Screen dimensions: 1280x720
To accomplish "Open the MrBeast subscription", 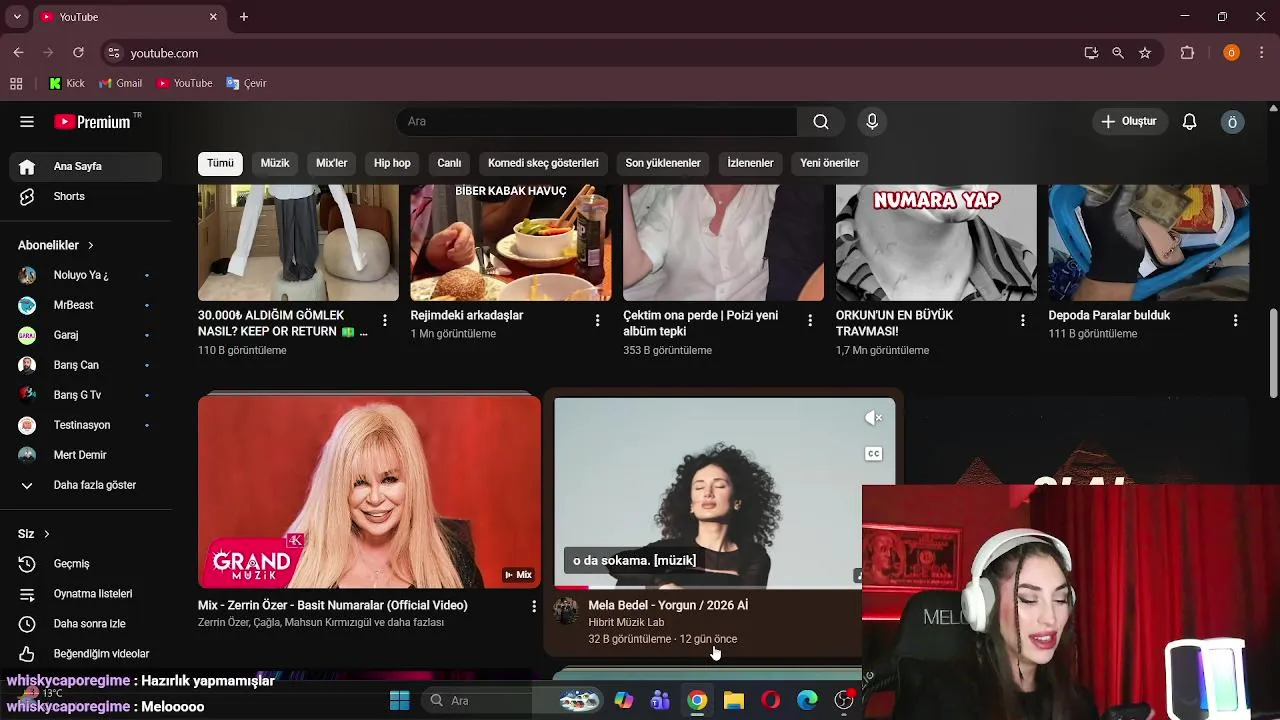I will 85,305.
